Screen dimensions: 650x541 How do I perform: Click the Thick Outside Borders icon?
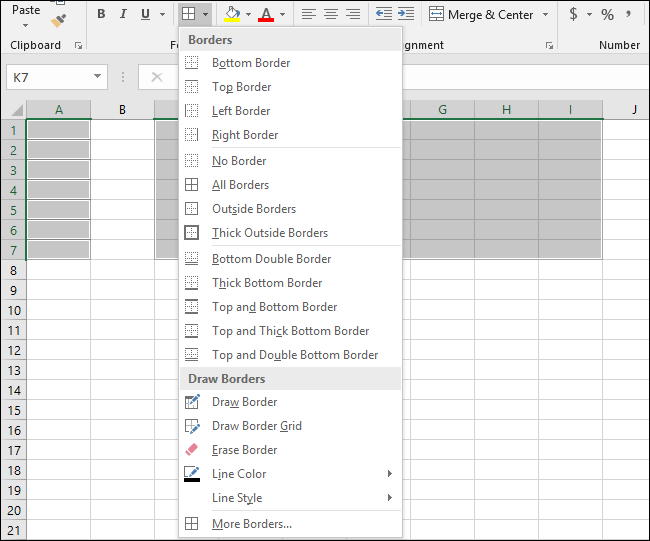click(x=192, y=233)
